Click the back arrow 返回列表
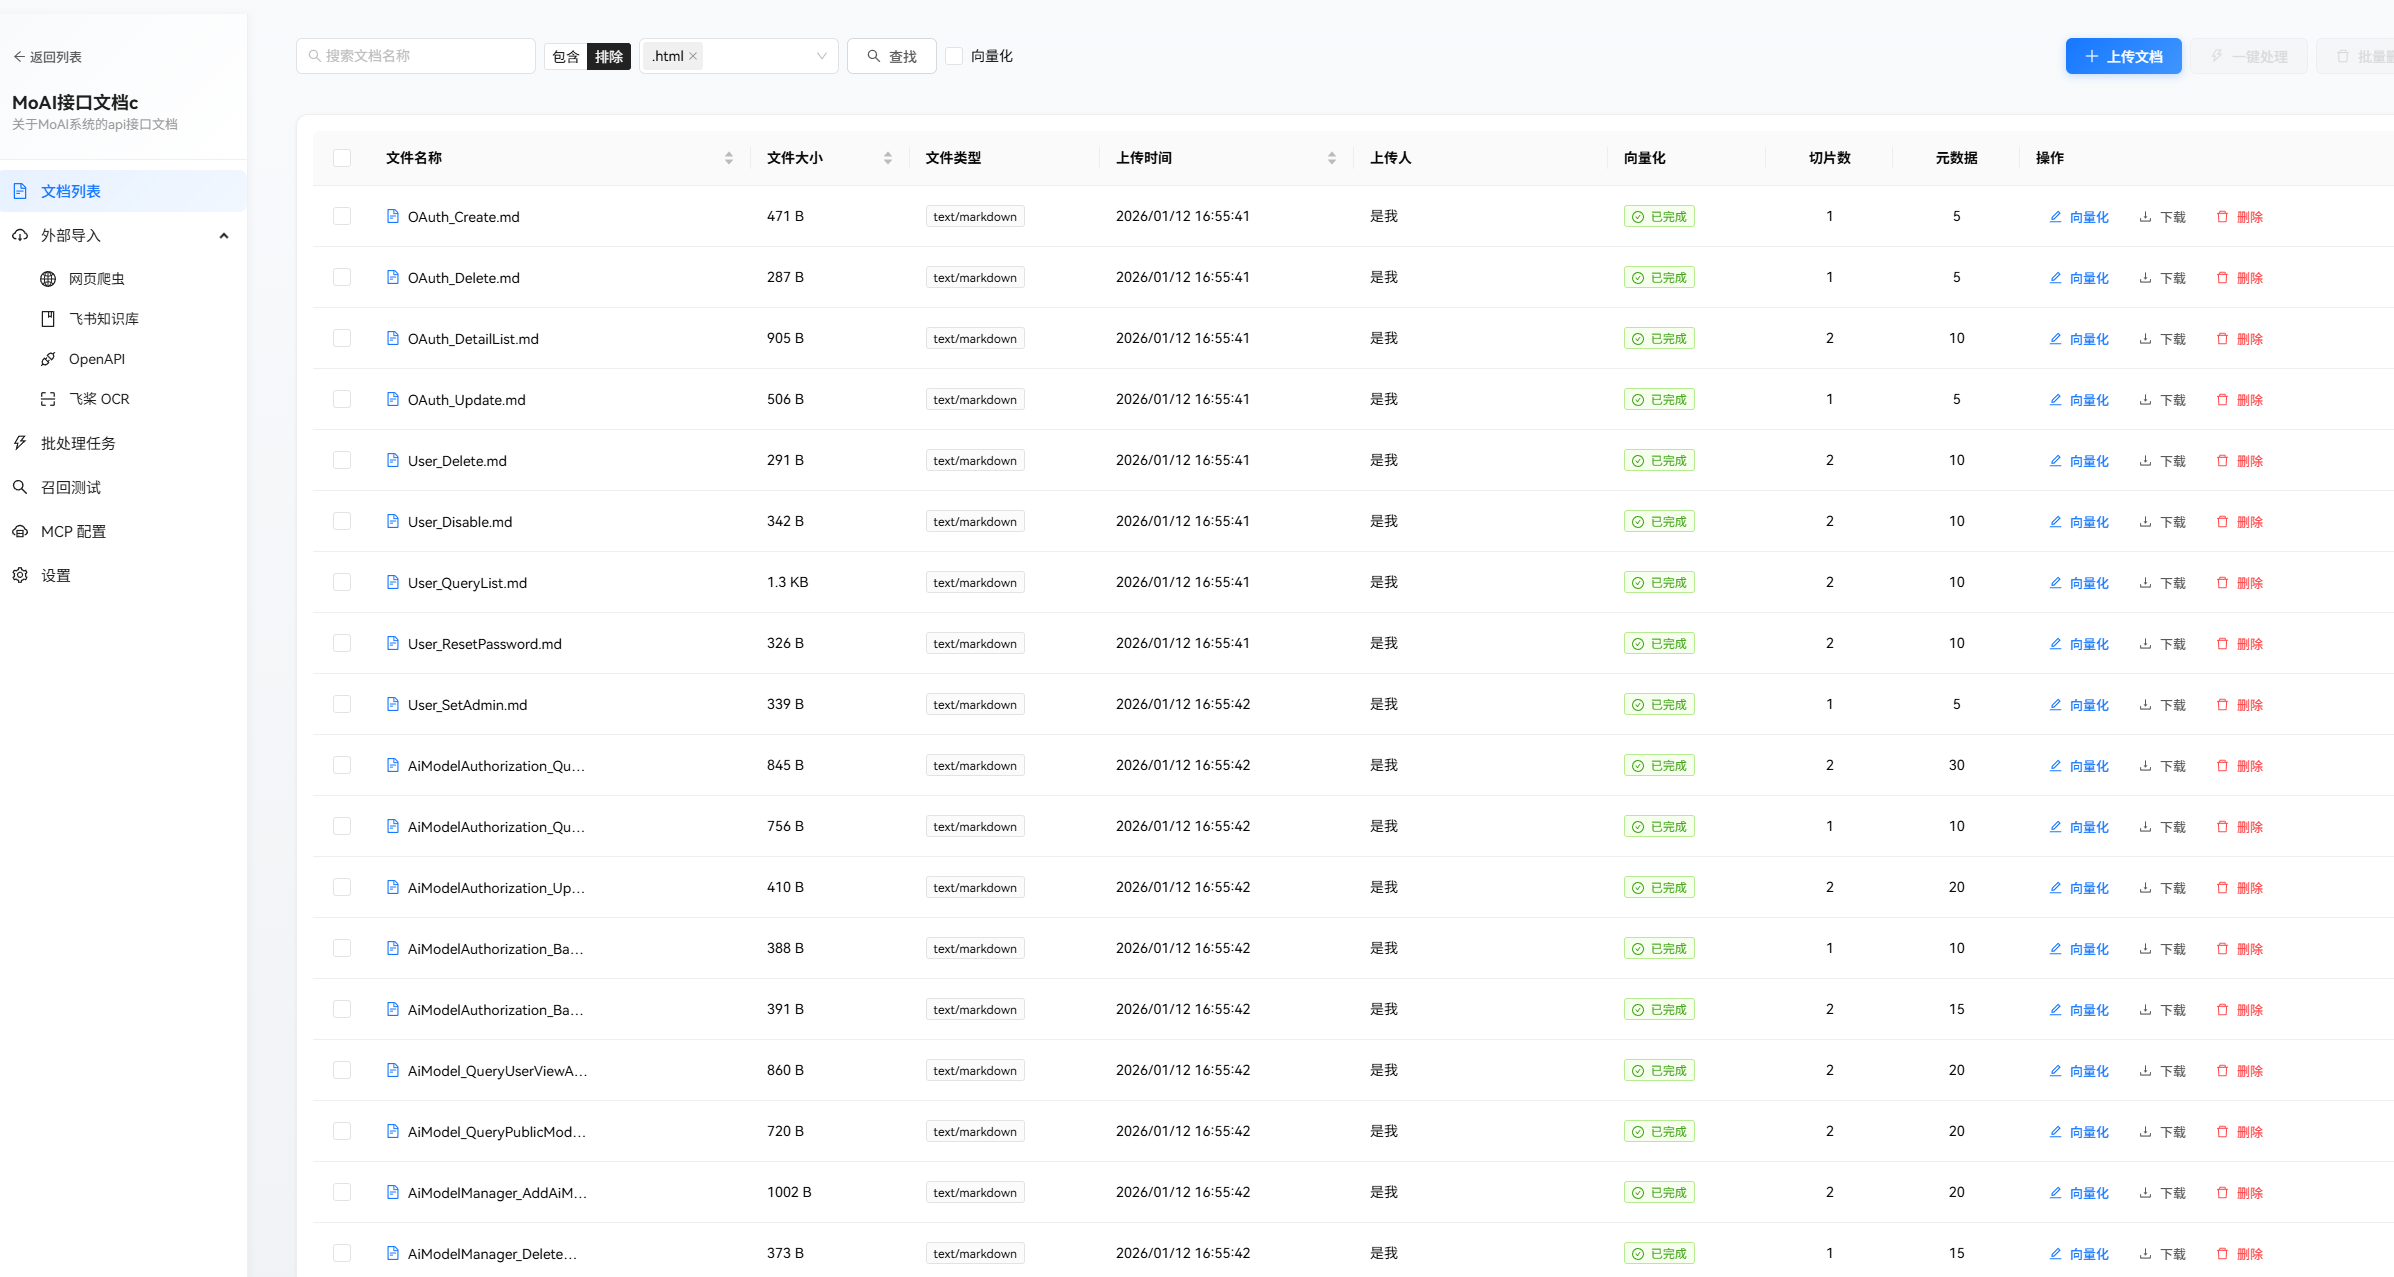The image size is (2394, 1277). point(19,57)
